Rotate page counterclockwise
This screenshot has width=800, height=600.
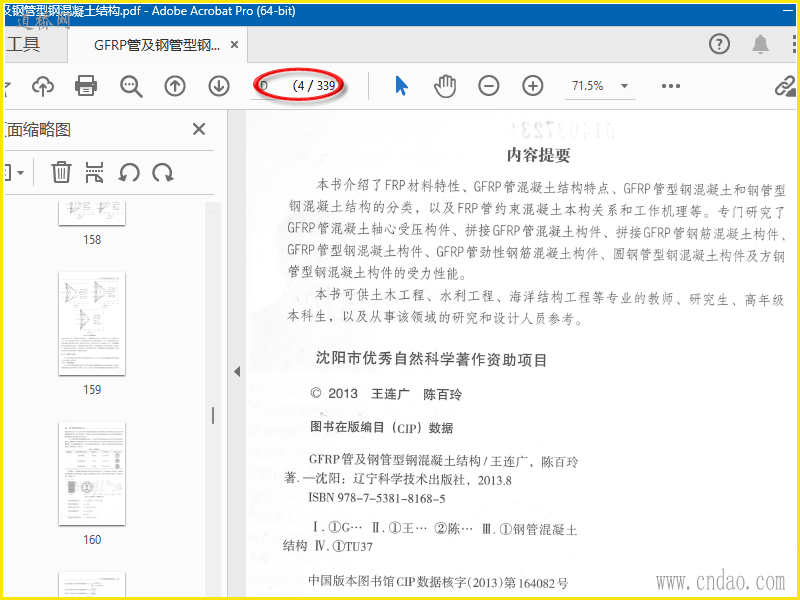click(129, 172)
